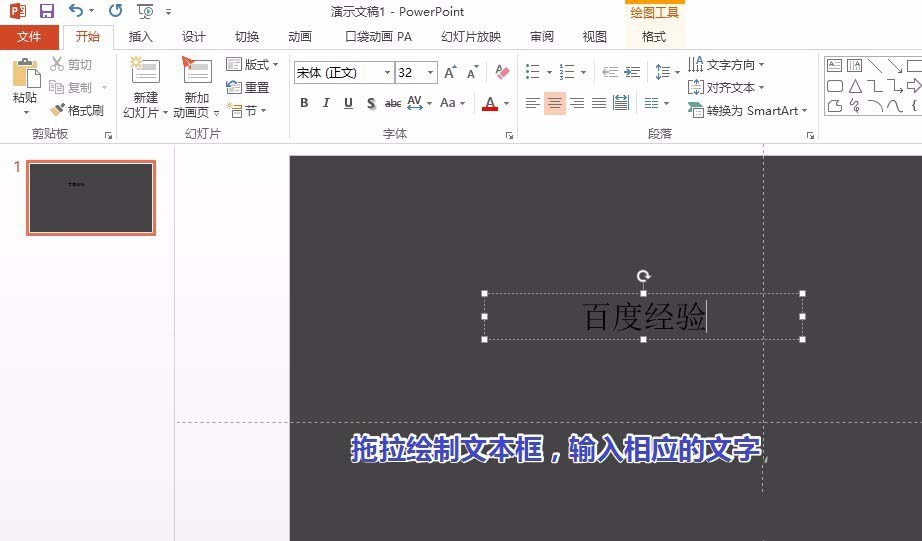This screenshot has width=922, height=541.
Task: Select the arc shape
Action: coord(875,106)
